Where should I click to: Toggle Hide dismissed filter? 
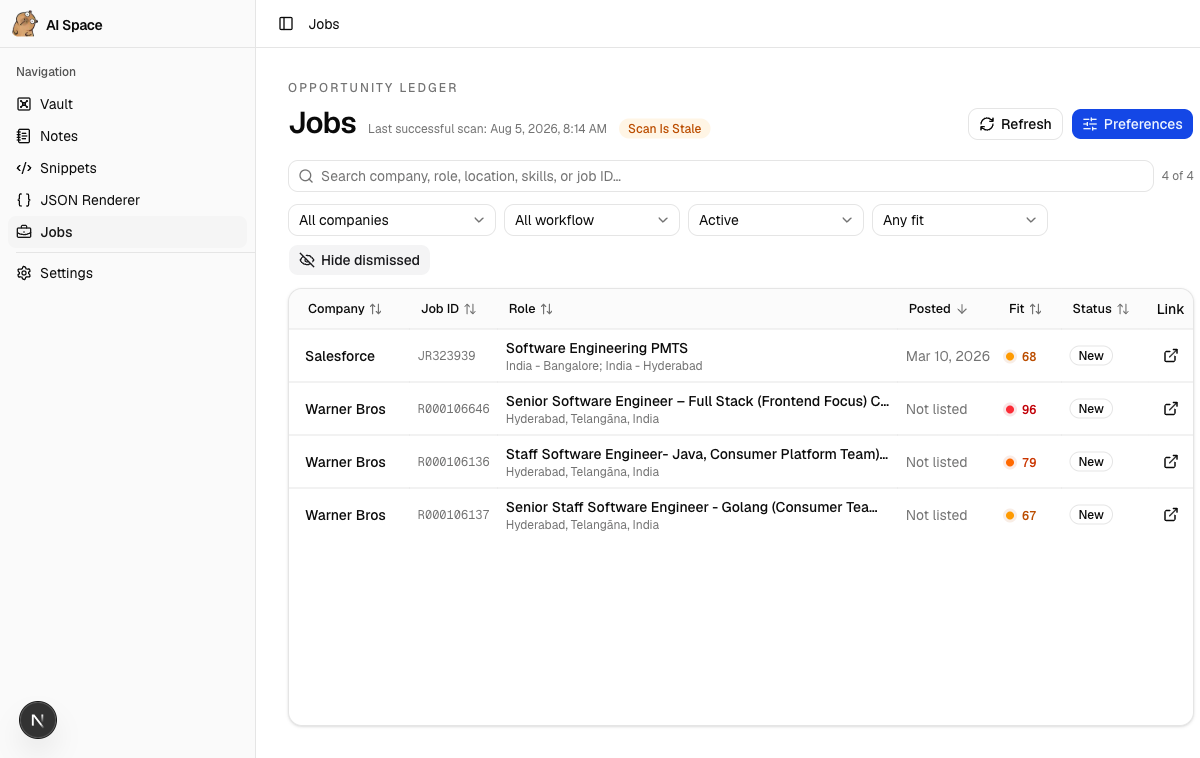coord(359,260)
